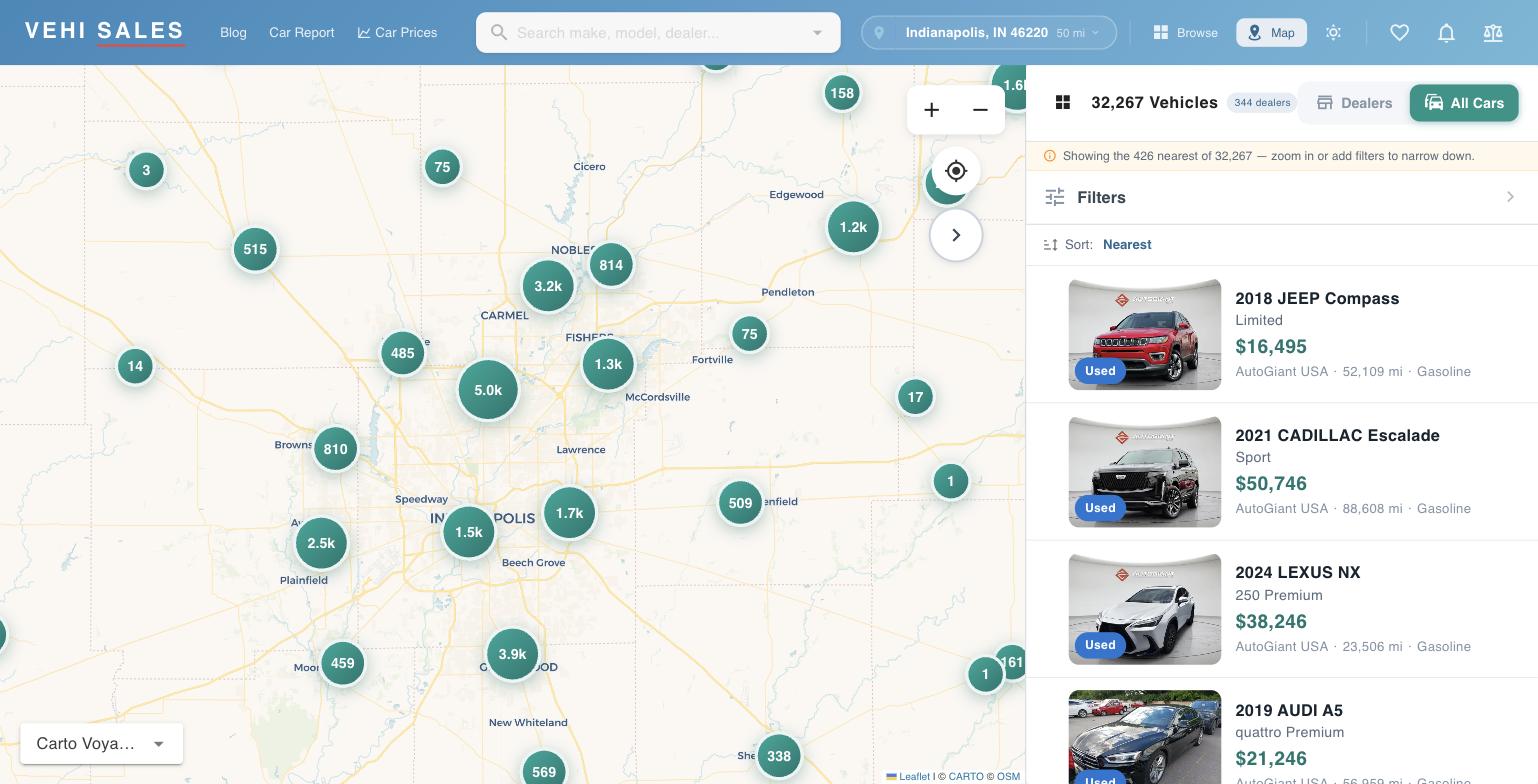This screenshot has width=1538, height=784.
Task: Click the grid layout icon beside vehicle count
Action: pyautogui.click(x=1063, y=102)
